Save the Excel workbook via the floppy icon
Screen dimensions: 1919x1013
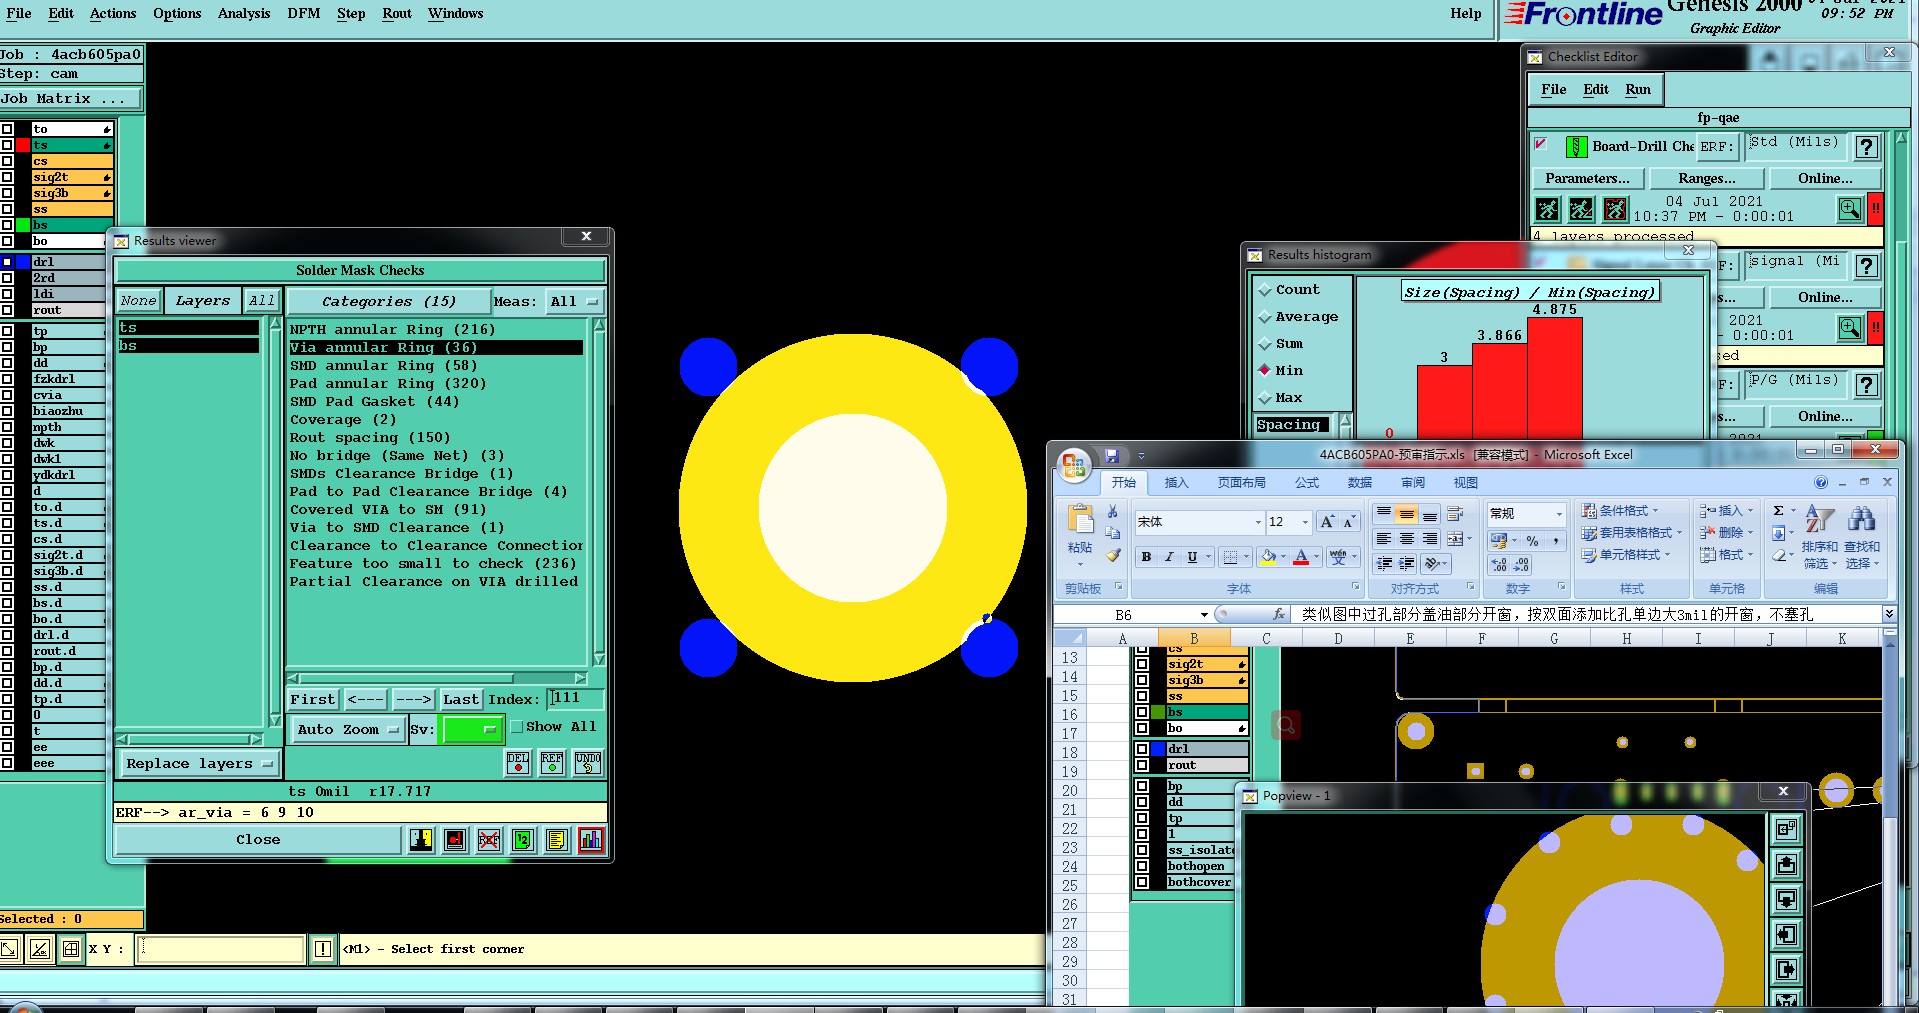[x=1111, y=456]
